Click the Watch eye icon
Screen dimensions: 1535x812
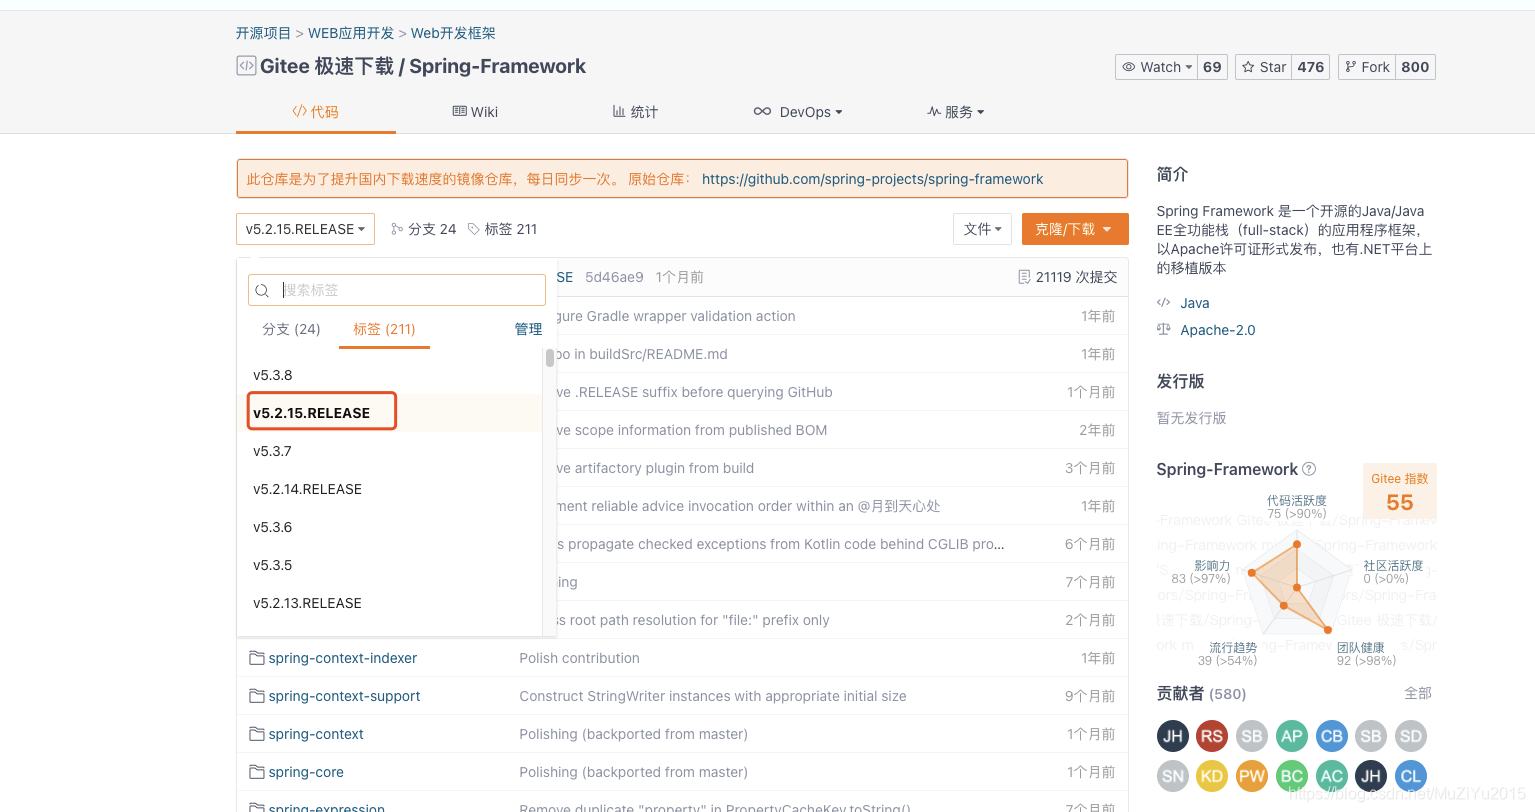pos(1129,67)
